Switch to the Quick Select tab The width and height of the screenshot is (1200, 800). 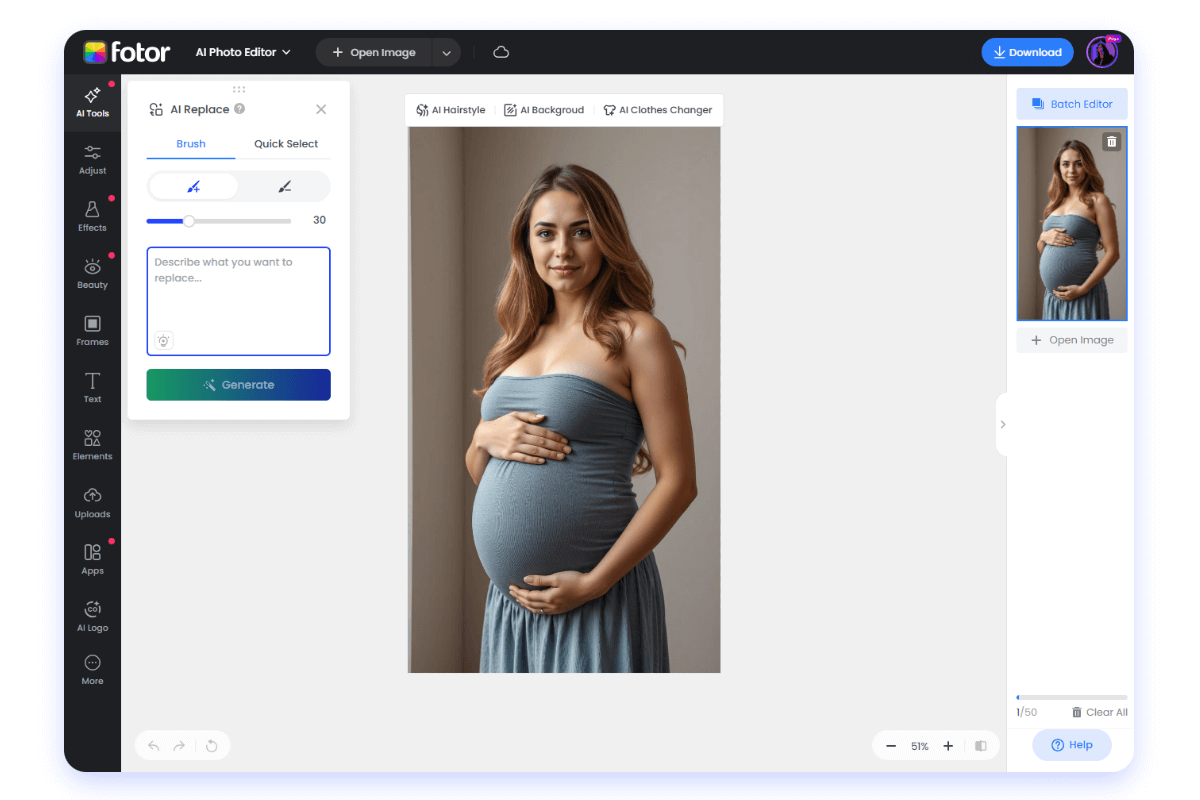(285, 144)
